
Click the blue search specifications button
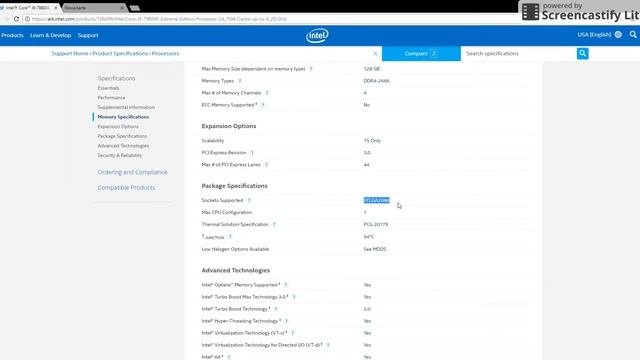tap(582, 53)
